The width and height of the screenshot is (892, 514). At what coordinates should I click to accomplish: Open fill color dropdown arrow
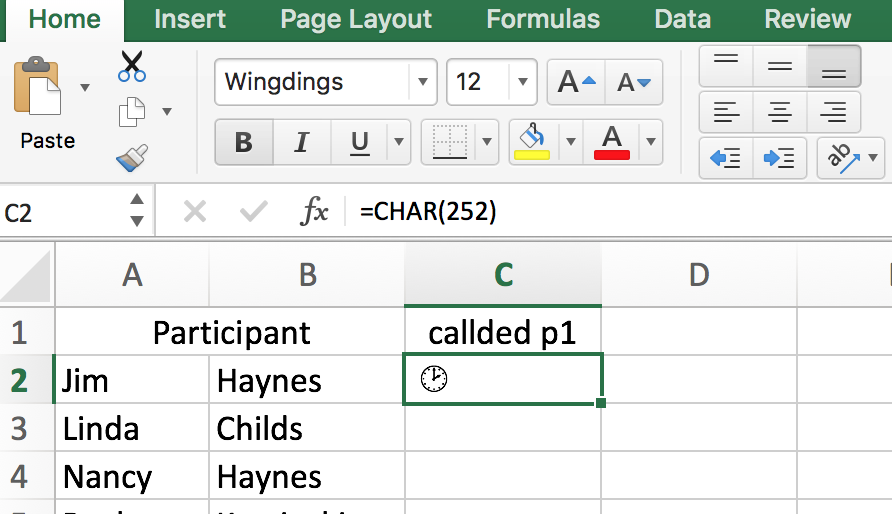tap(571, 142)
